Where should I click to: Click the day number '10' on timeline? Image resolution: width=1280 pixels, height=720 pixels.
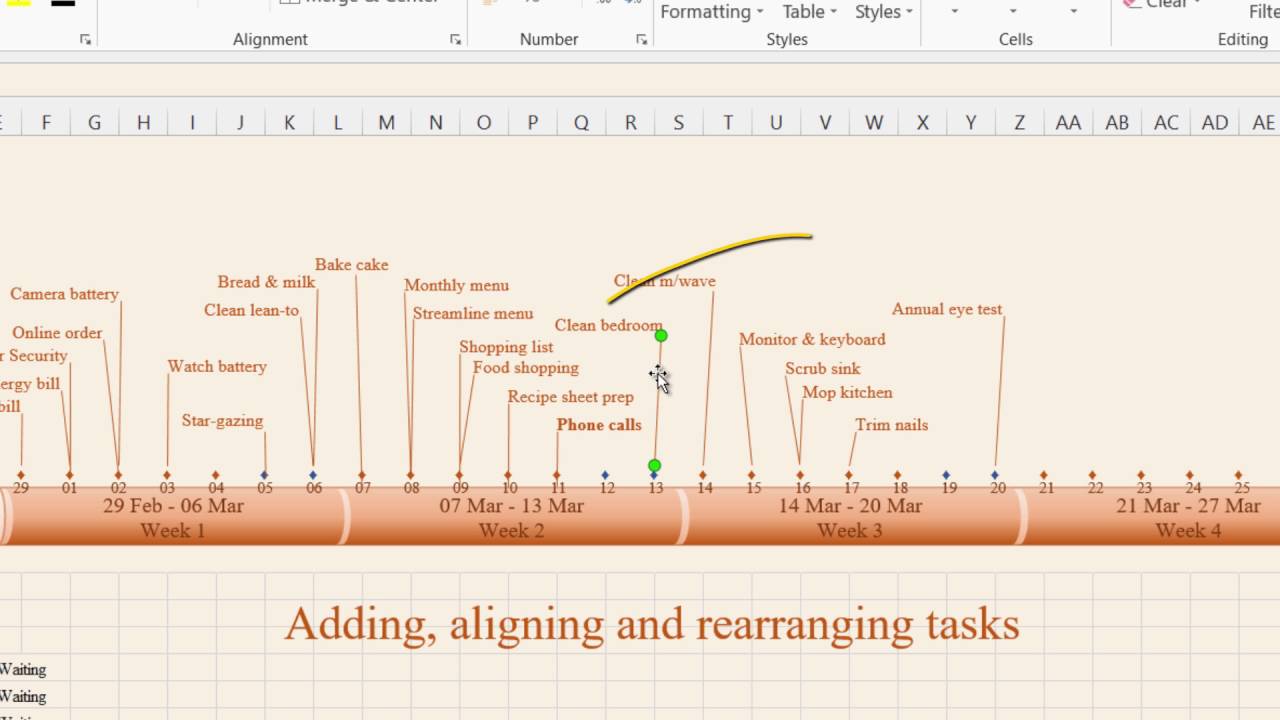(510, 489)
